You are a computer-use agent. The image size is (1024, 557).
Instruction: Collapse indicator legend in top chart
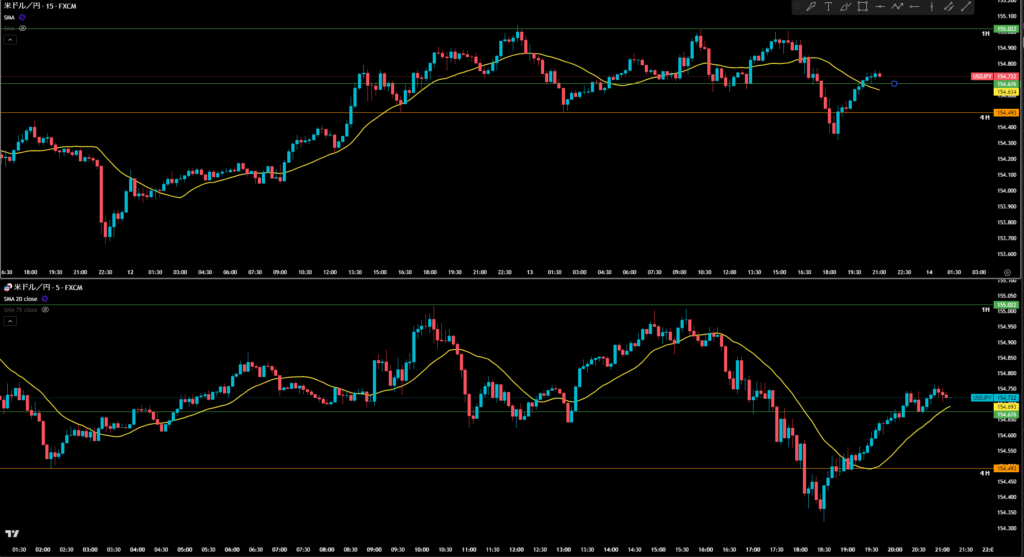point(8,40)
